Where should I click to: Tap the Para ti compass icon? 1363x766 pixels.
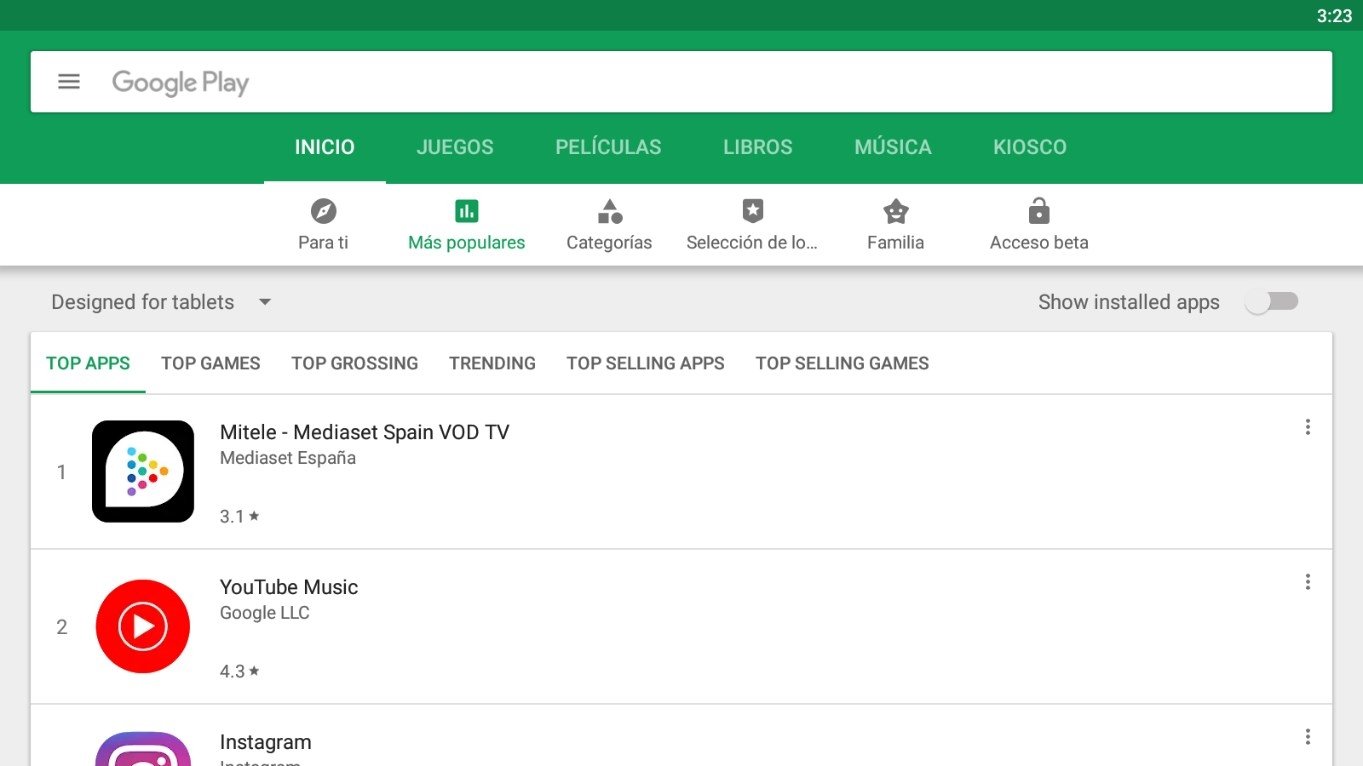[x=323, y=211]
